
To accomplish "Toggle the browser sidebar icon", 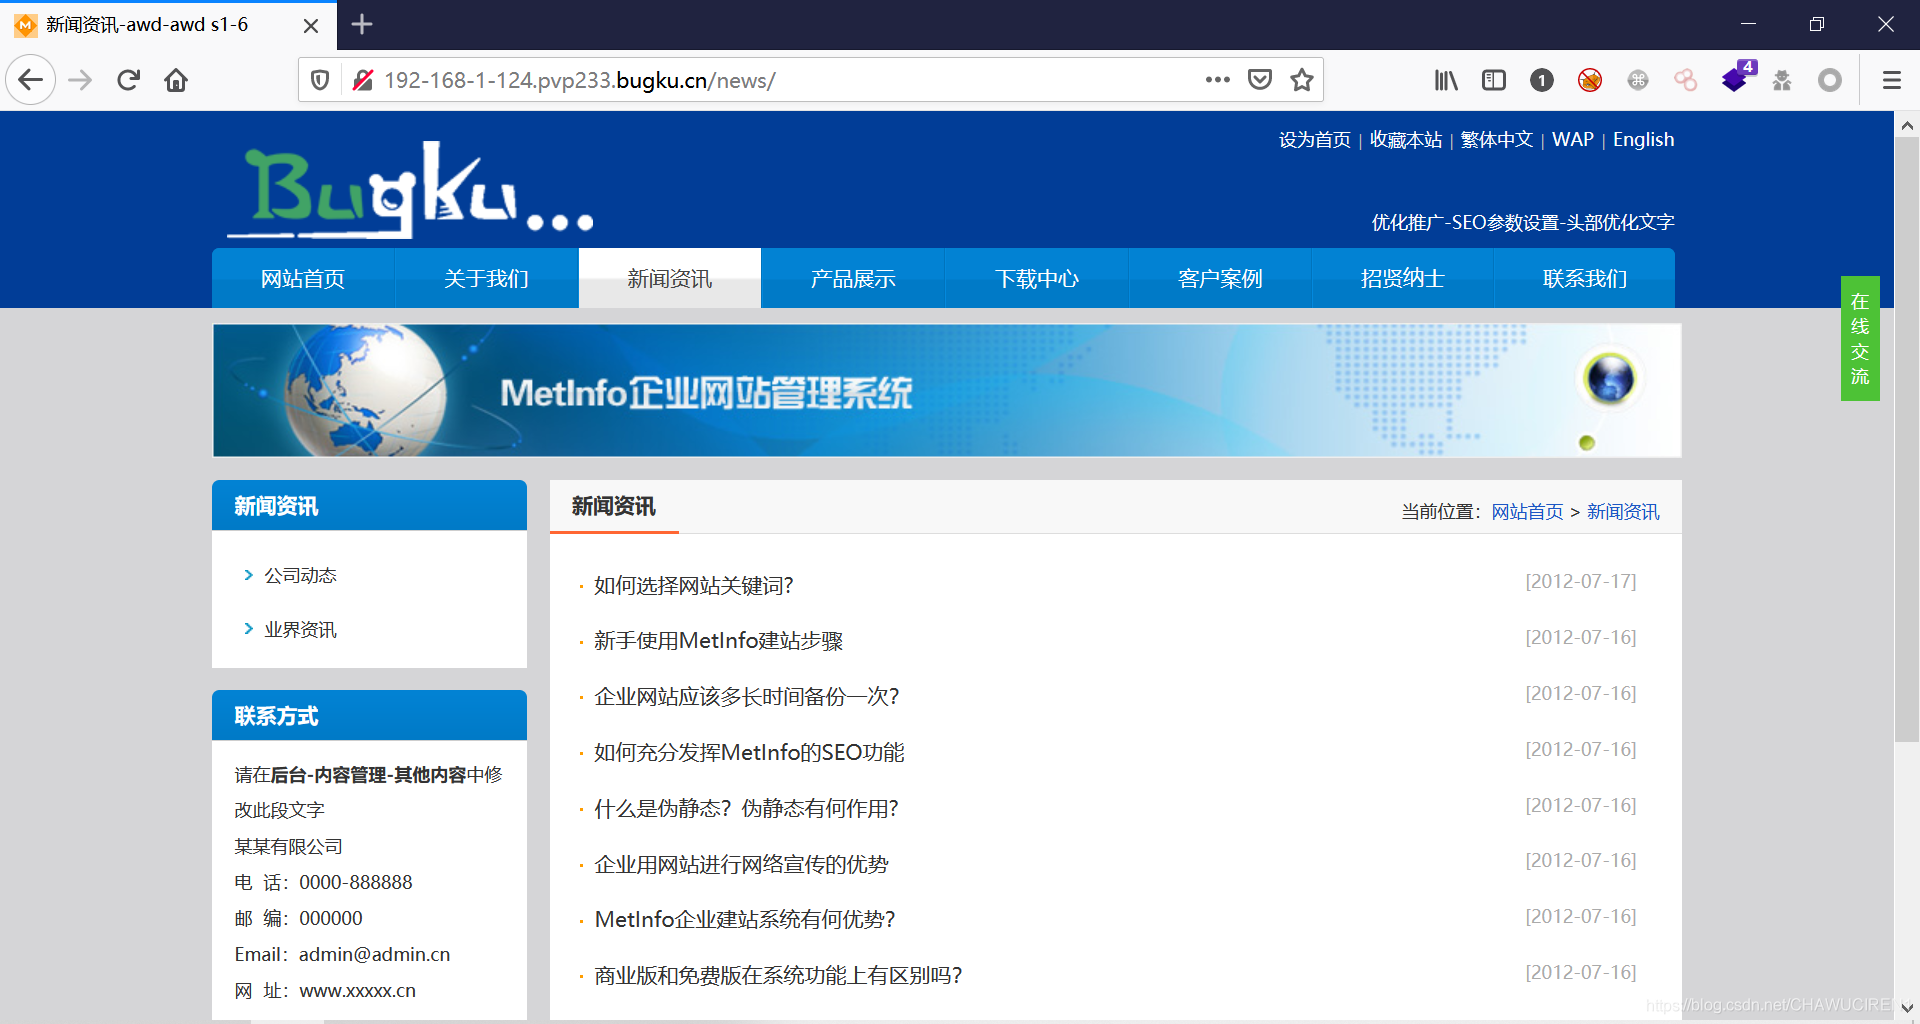I will (x=1493, y=80).
